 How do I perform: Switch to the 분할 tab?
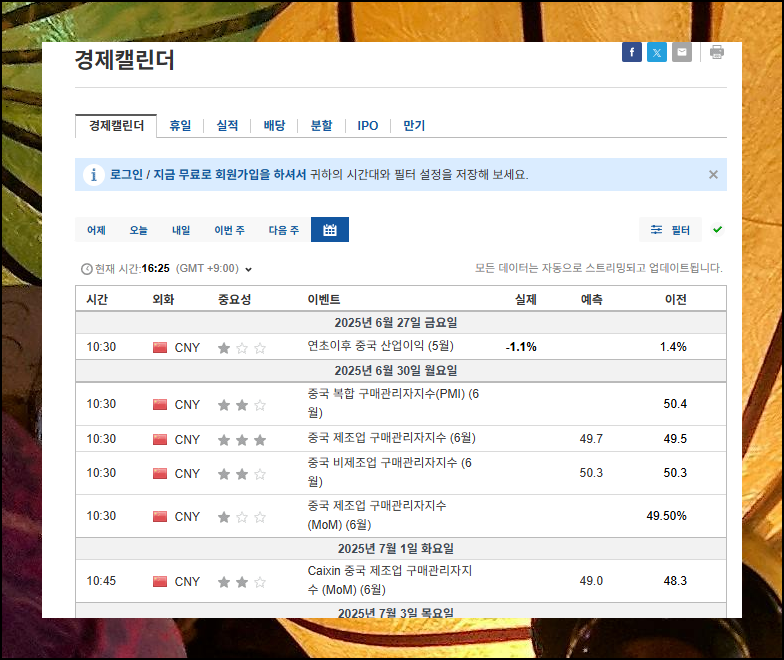pyautogui.click(x=321, y=126)
